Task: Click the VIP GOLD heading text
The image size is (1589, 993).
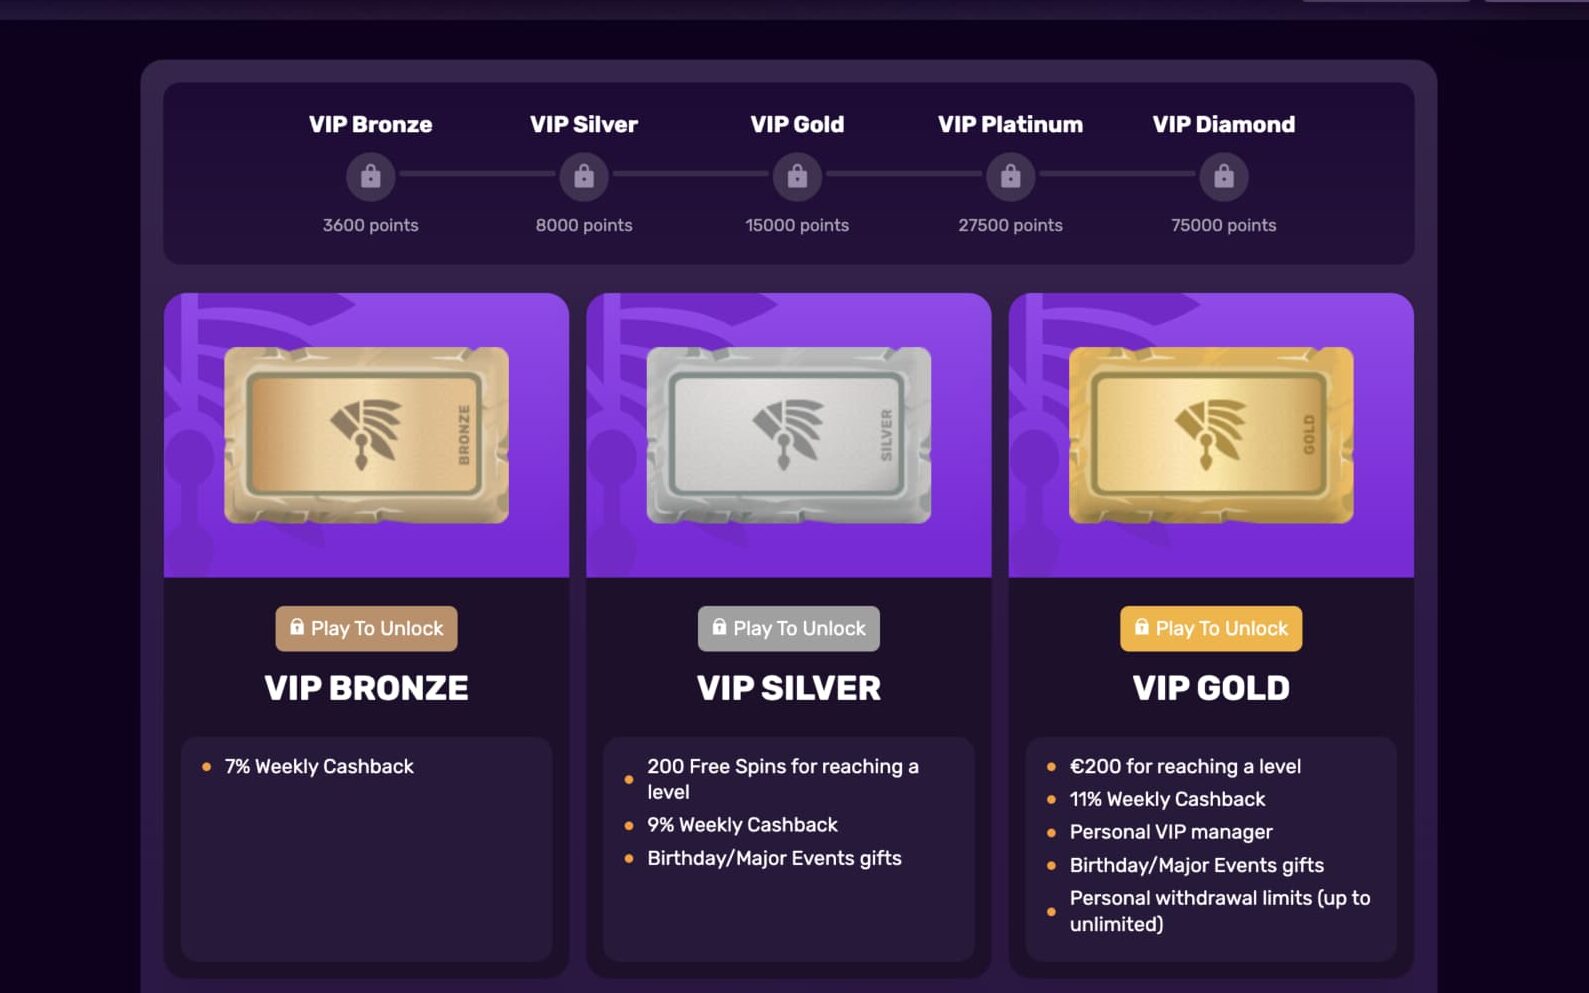Action: point(1211,688)
